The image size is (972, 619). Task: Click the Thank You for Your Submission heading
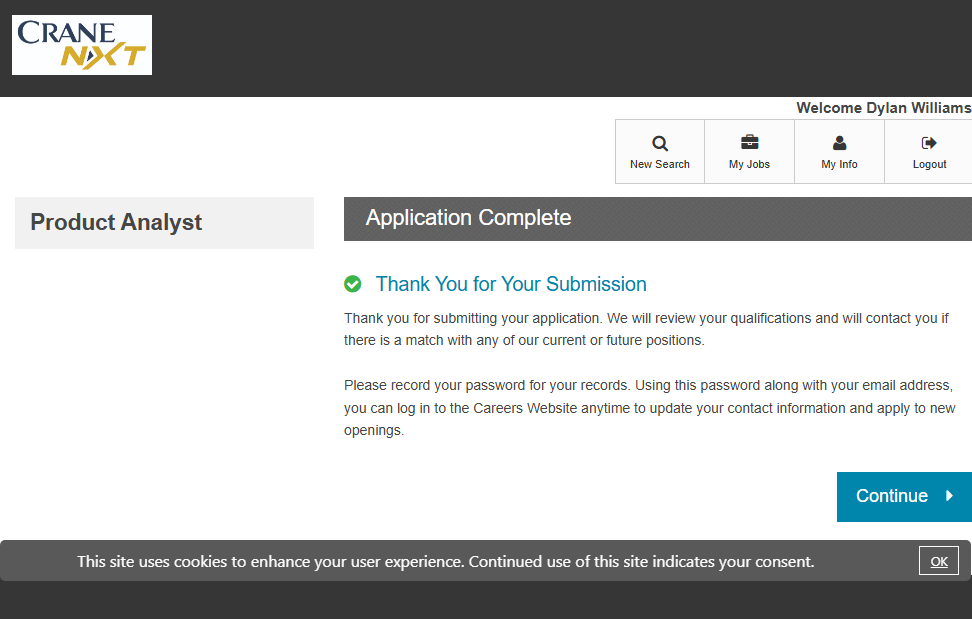511,284
